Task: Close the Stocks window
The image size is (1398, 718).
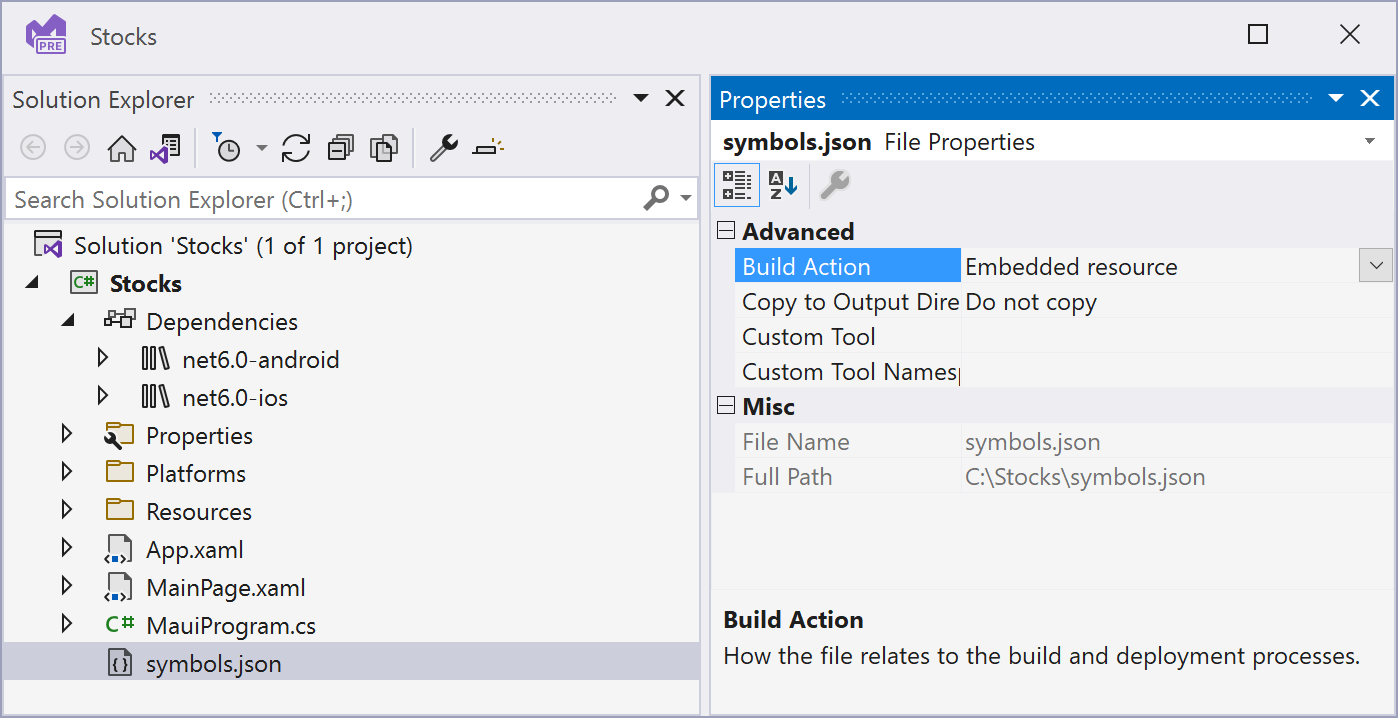Action: pos(1350,35)
